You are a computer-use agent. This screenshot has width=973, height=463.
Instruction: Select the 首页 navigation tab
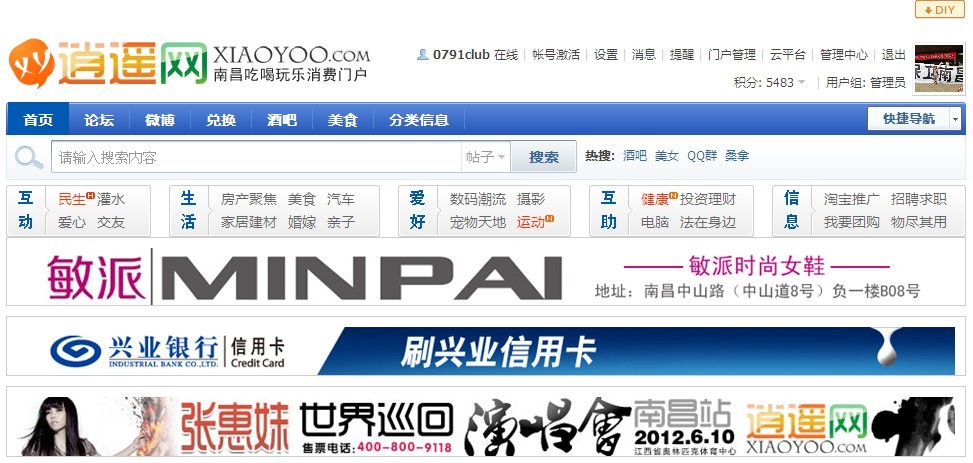pyautogui.click(x=38, y=120)
